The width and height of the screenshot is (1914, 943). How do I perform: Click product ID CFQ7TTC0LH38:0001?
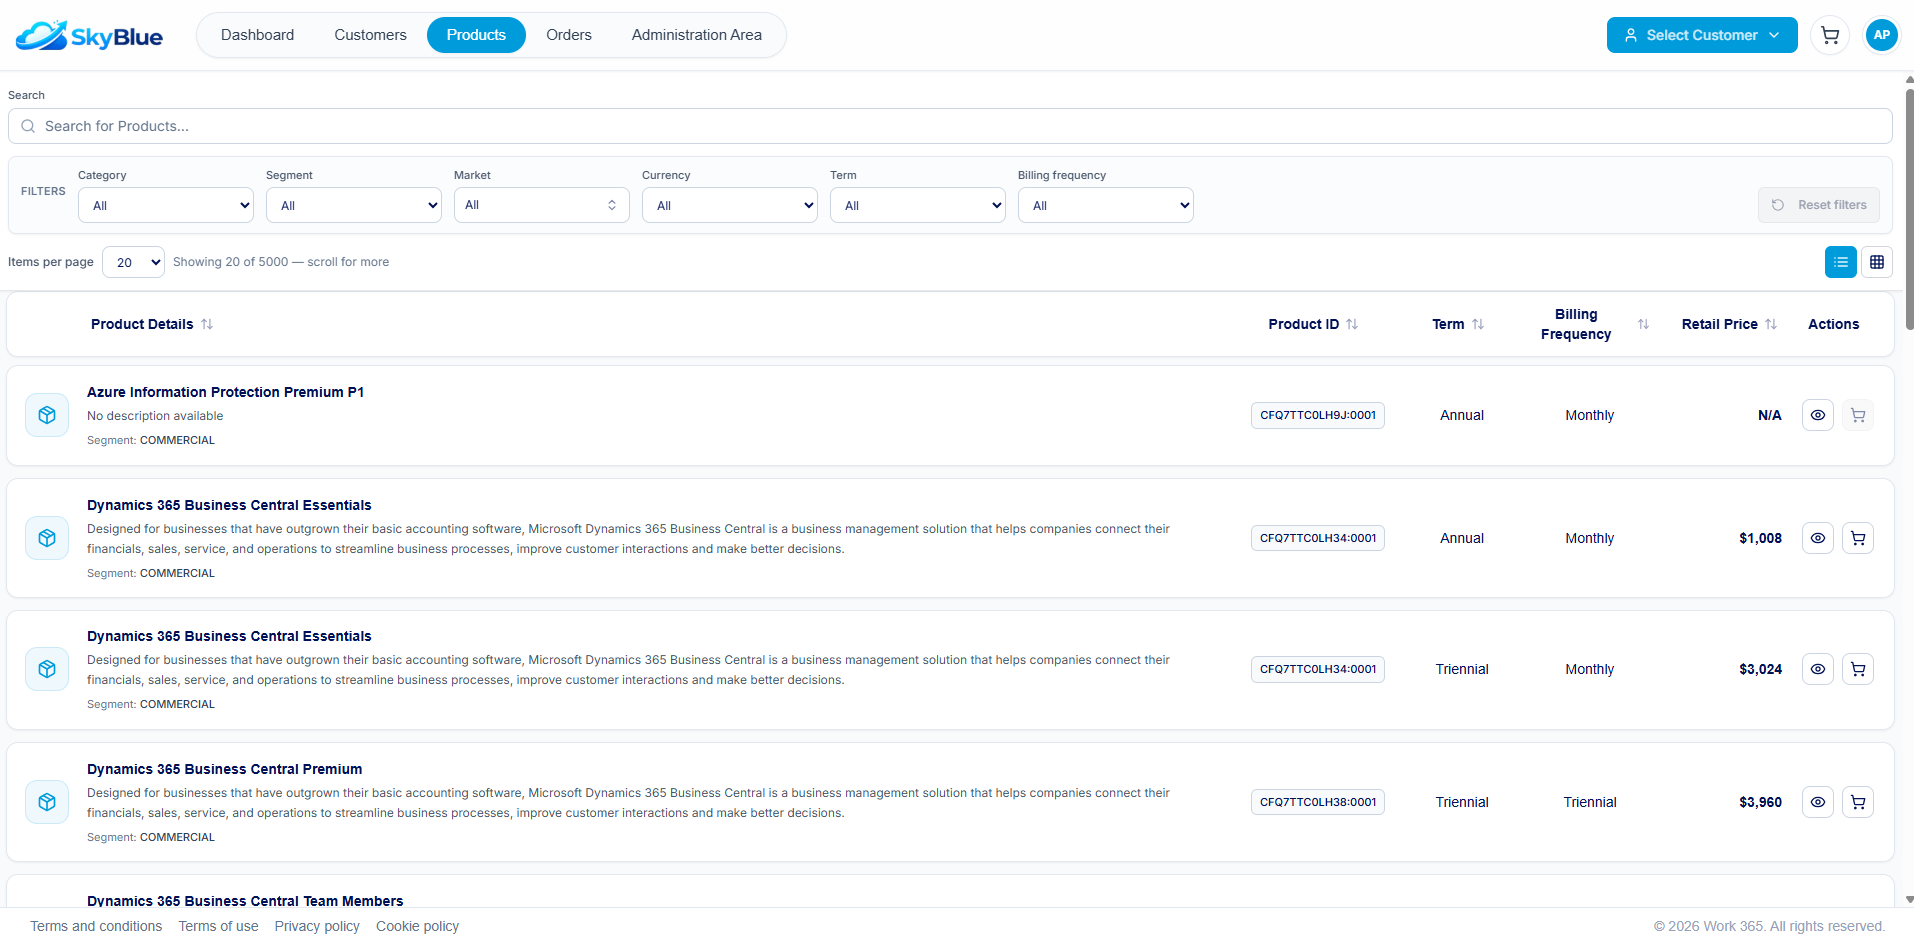tap(1317, 802)
